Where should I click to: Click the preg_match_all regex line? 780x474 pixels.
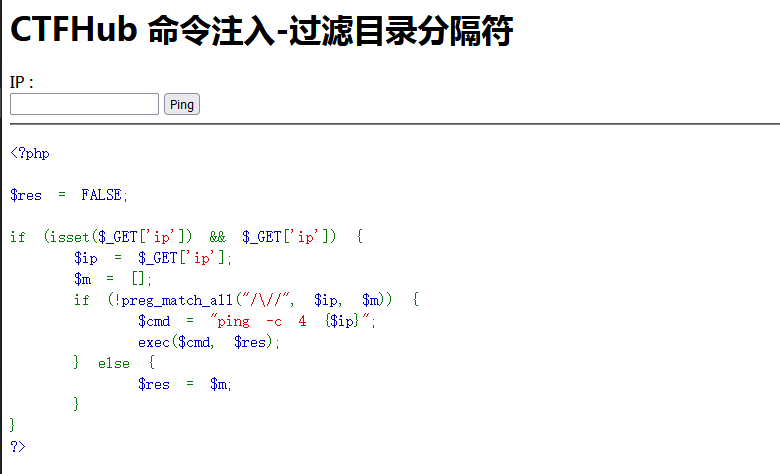(246, 299)
